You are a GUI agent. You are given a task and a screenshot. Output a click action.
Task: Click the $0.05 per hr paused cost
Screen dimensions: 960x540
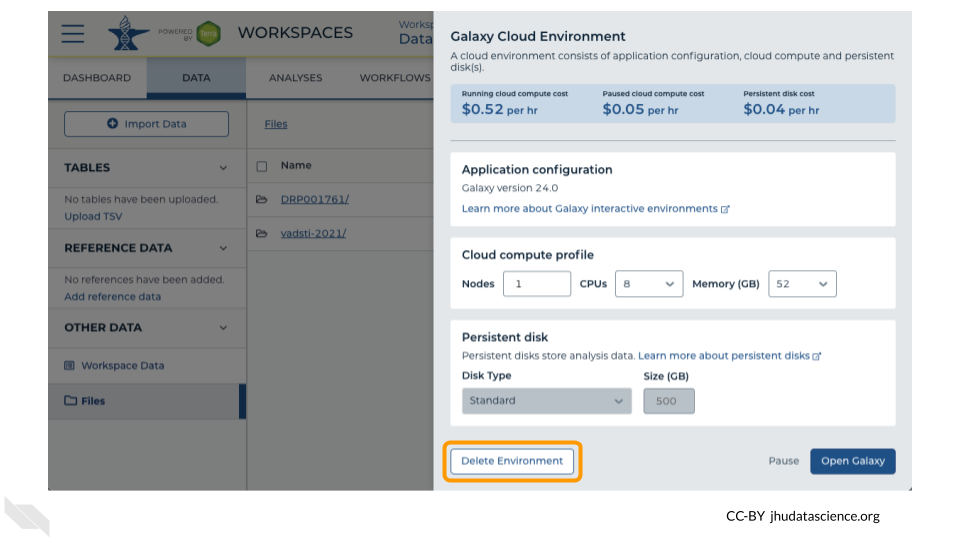click(640, 110)
